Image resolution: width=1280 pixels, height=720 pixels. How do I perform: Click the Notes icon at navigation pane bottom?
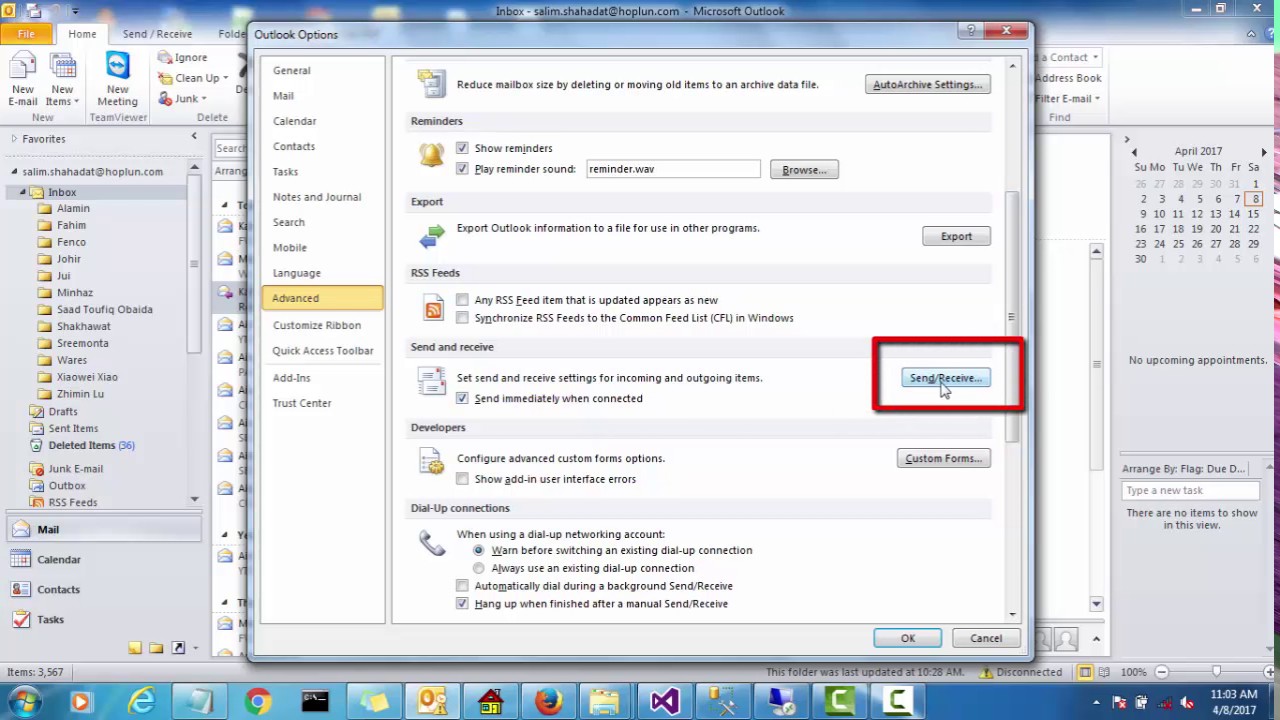[x=135, y=648]
